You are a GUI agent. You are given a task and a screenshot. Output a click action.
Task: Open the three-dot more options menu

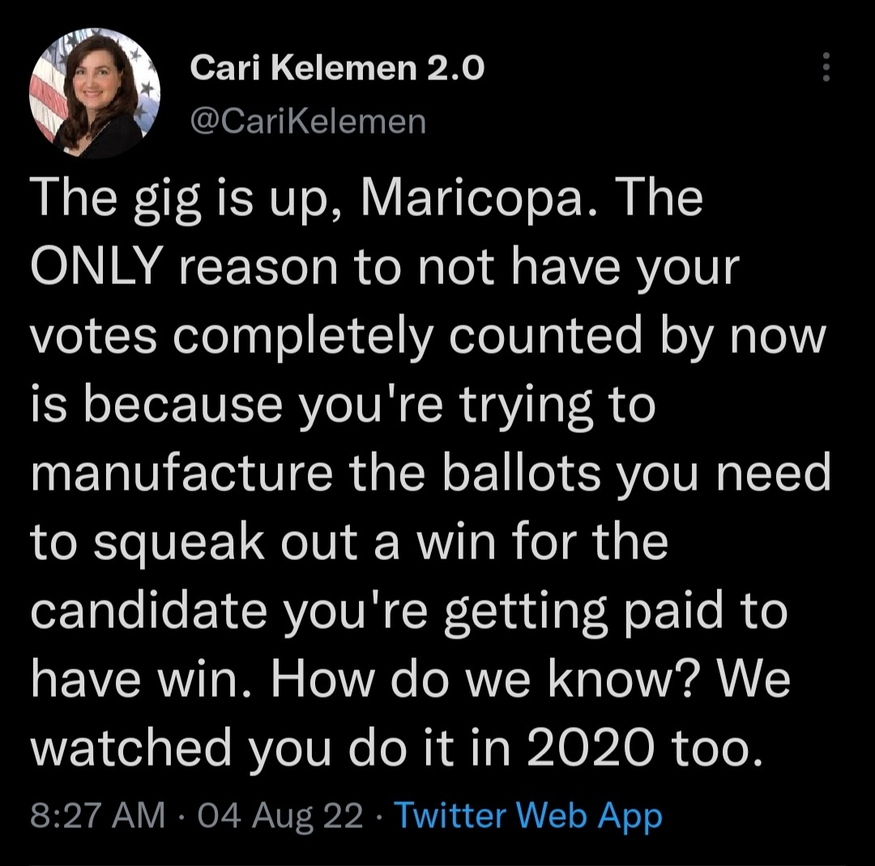[x=826, y=67]
